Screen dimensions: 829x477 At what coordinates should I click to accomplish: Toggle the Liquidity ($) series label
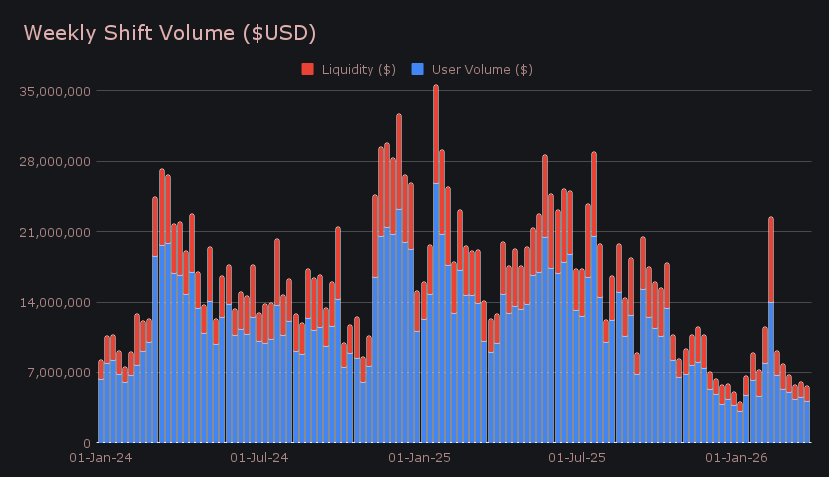click(357, 69)
